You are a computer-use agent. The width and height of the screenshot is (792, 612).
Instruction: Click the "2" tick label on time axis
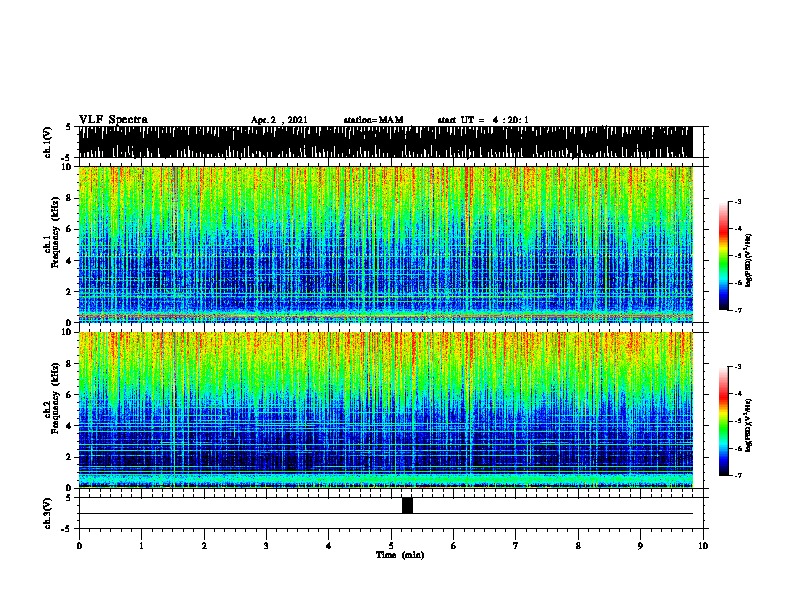click(204, 546)
